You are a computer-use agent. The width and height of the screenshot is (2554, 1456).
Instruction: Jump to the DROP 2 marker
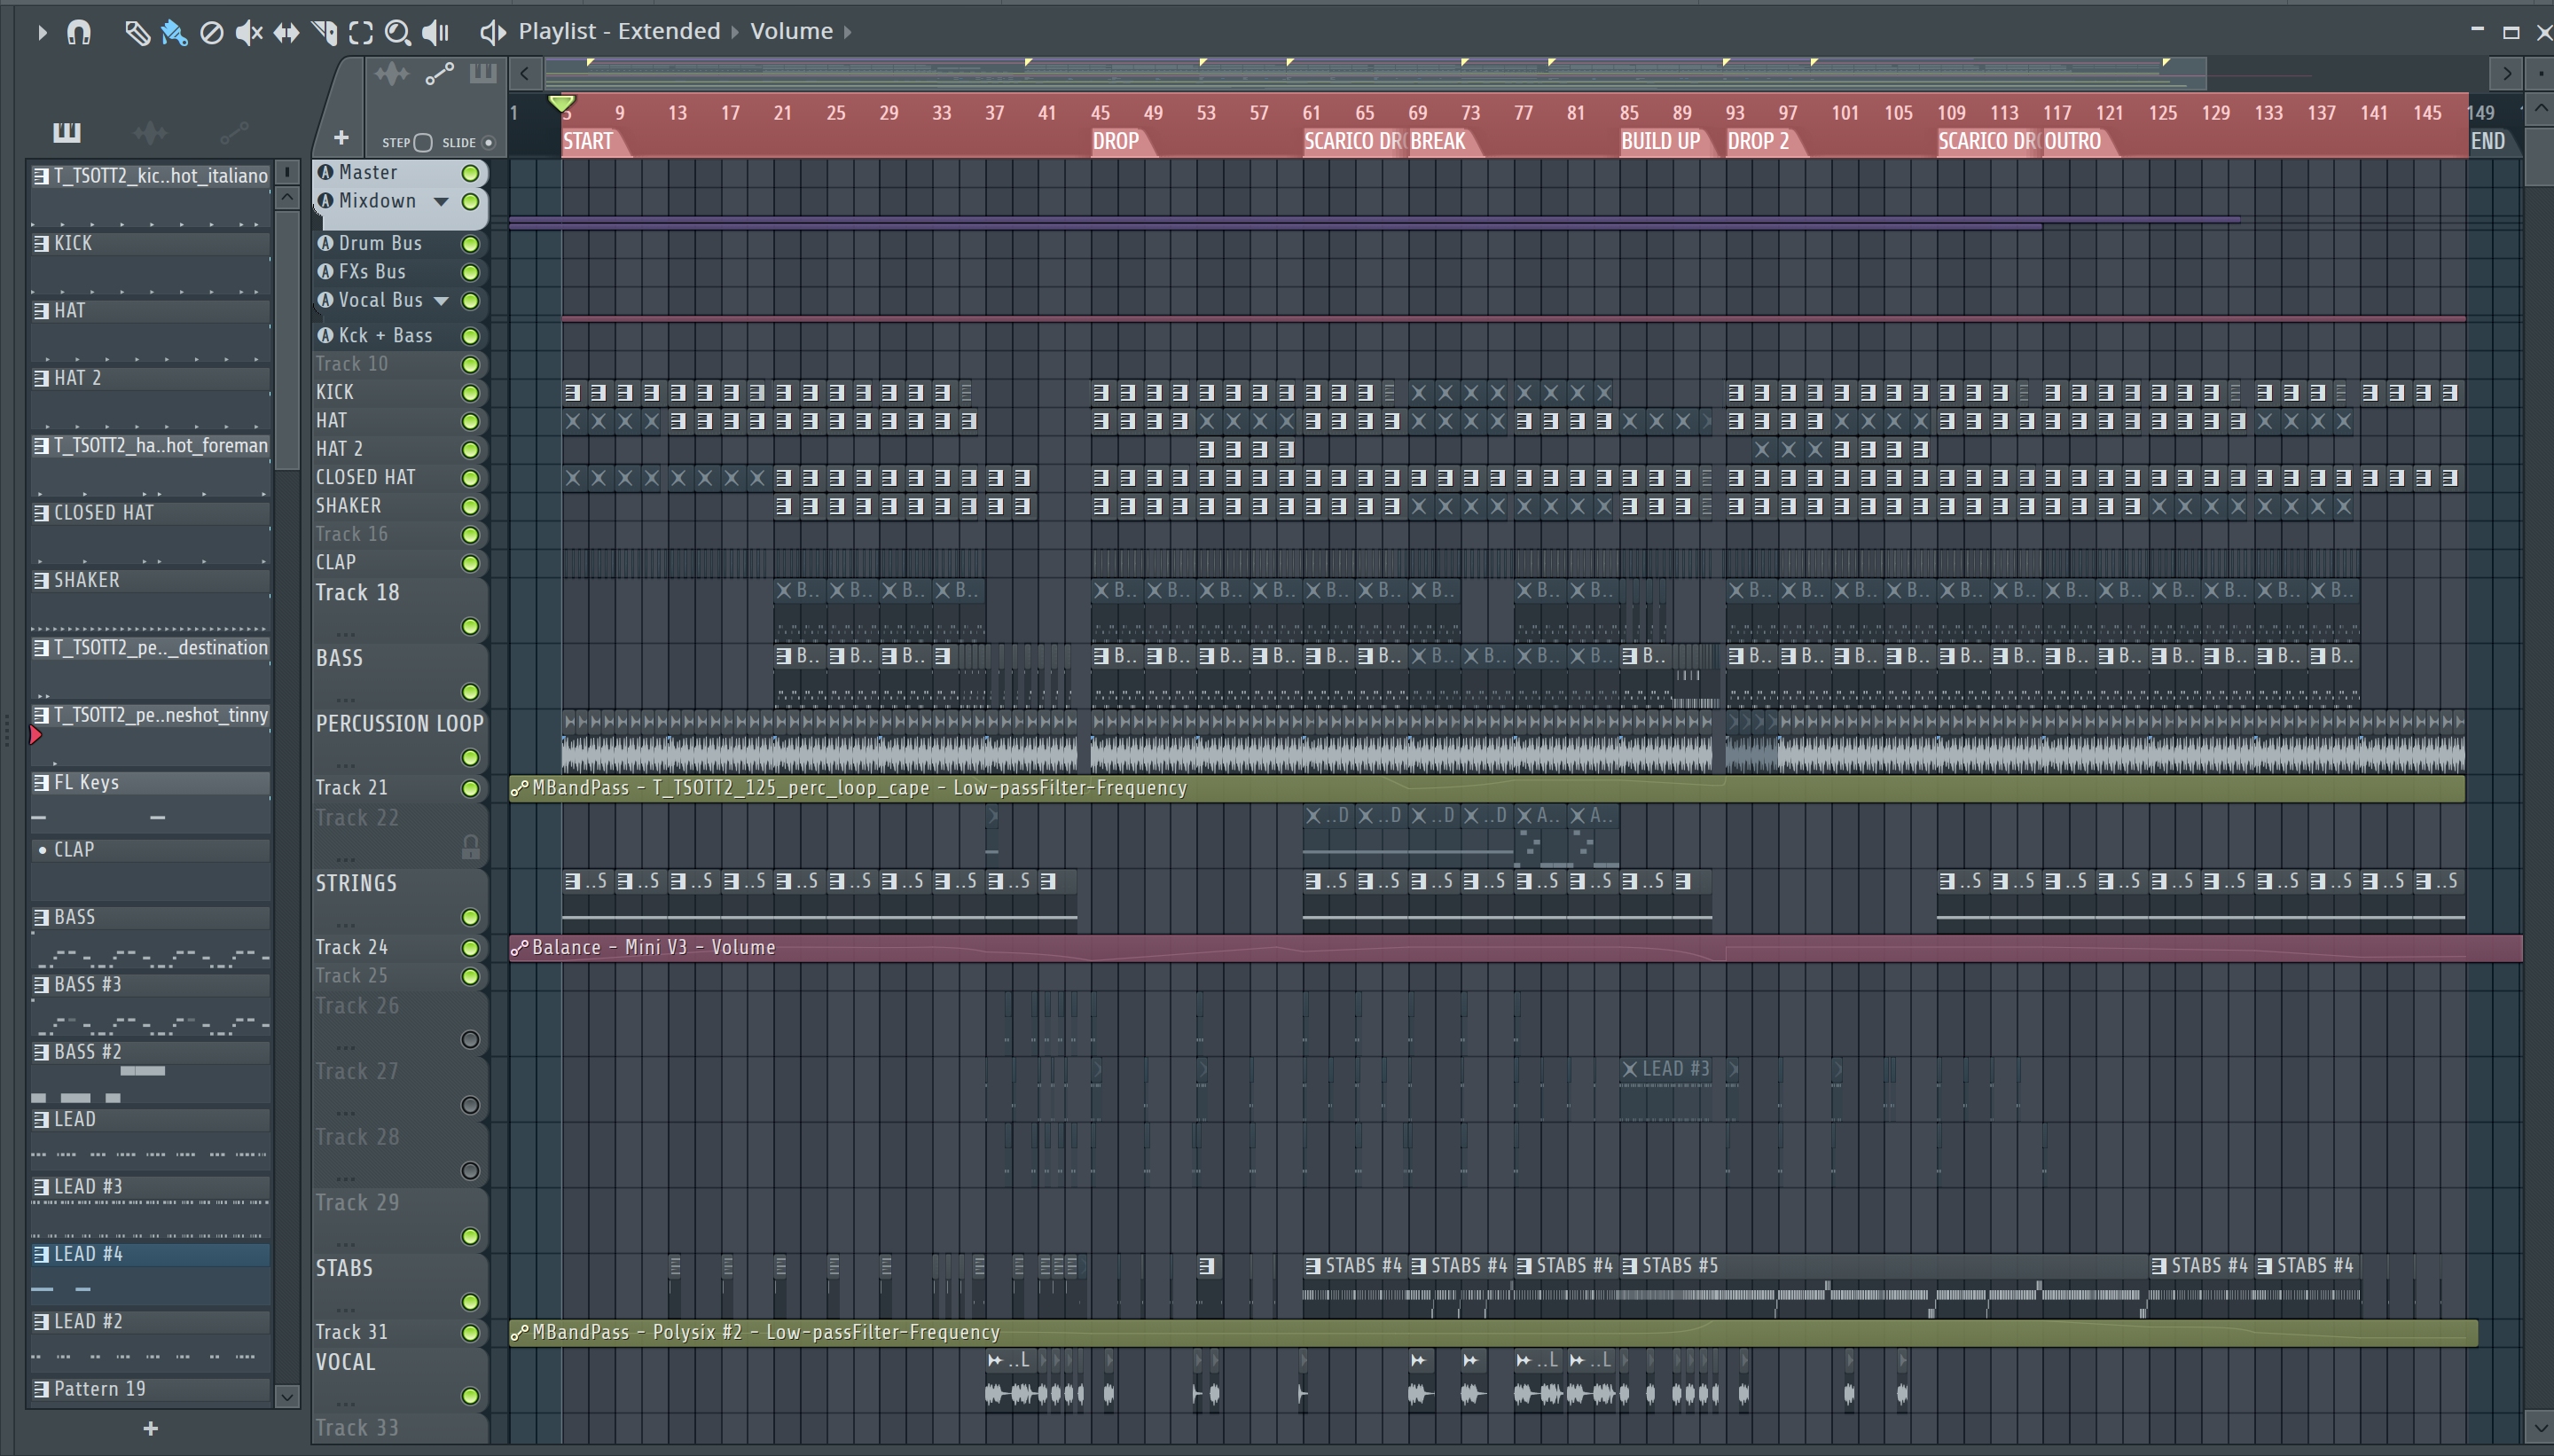1759,141
